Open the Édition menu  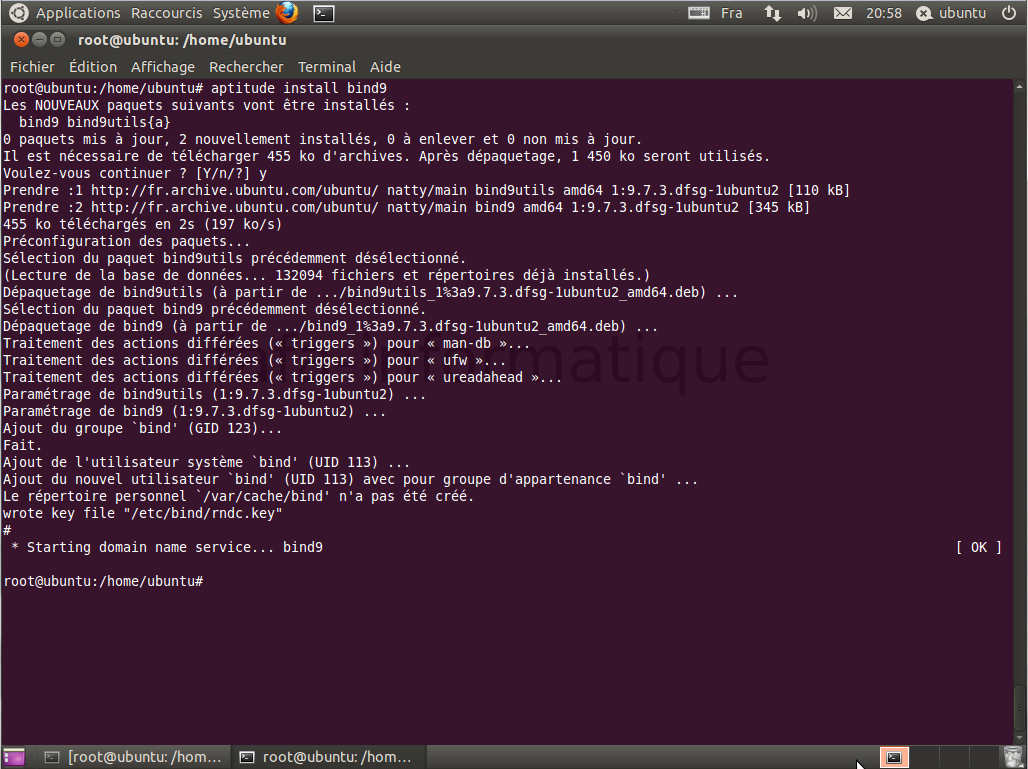(93, 67)
